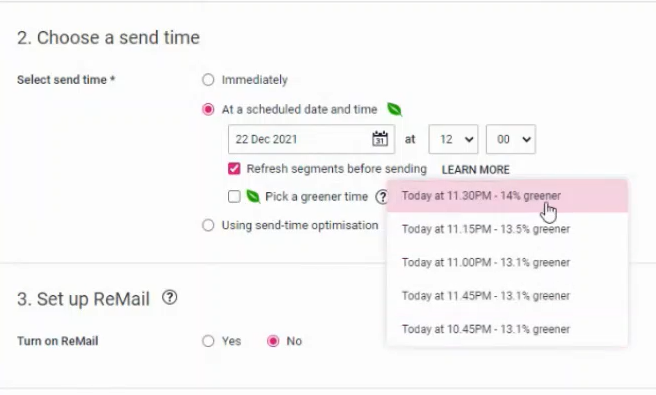656x395 pixels.
Task: Choose At a scheduled date and time
Action: [208, 110]
